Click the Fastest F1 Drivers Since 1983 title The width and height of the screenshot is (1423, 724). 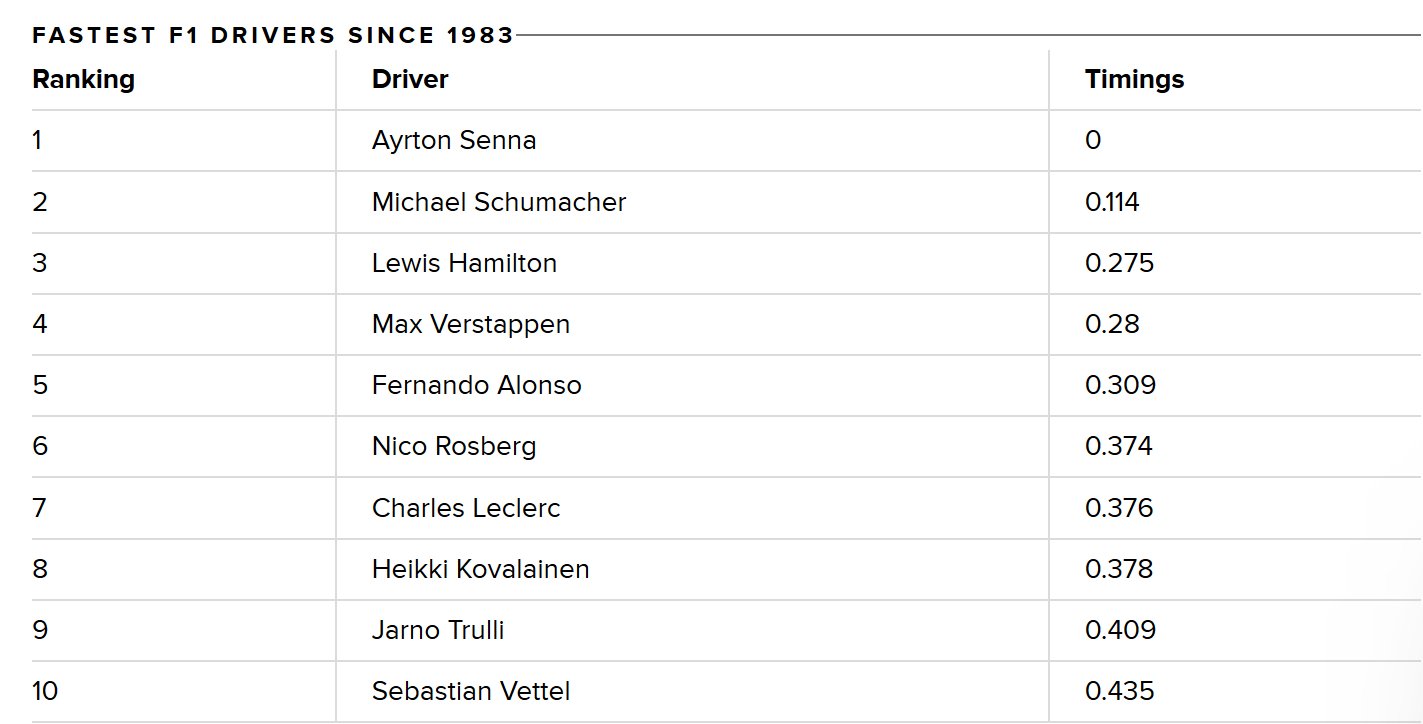(273, 36)
